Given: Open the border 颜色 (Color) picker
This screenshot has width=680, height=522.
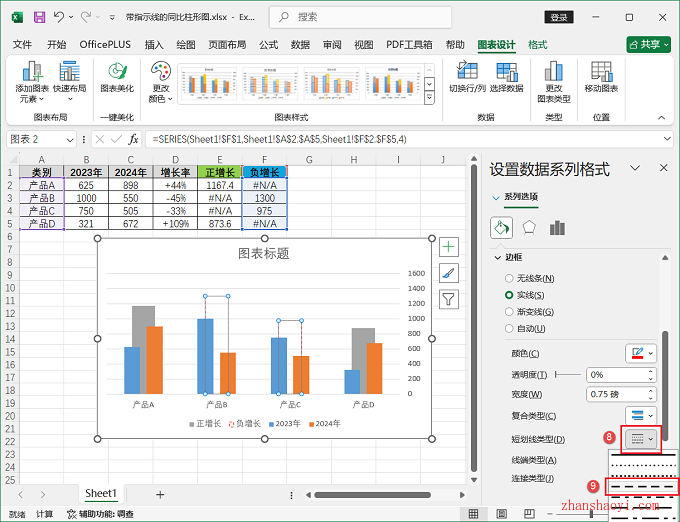Looking at the screenshot, I should click(x=640, y=353).
